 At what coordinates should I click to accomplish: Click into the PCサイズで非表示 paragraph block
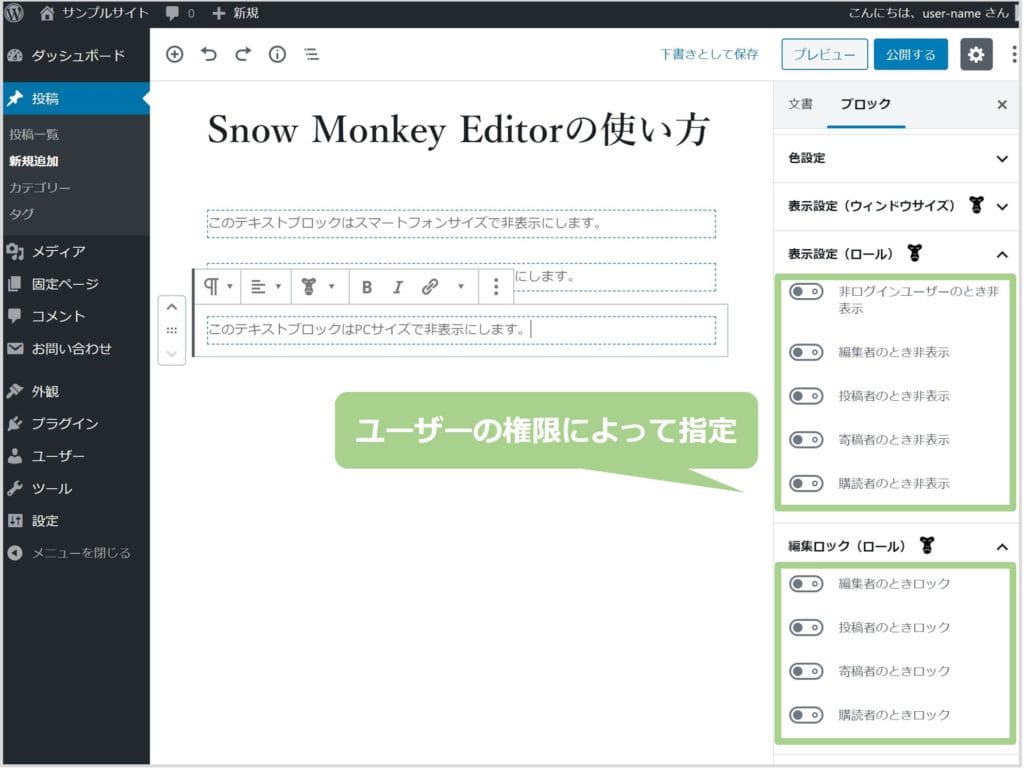point(461,330)
